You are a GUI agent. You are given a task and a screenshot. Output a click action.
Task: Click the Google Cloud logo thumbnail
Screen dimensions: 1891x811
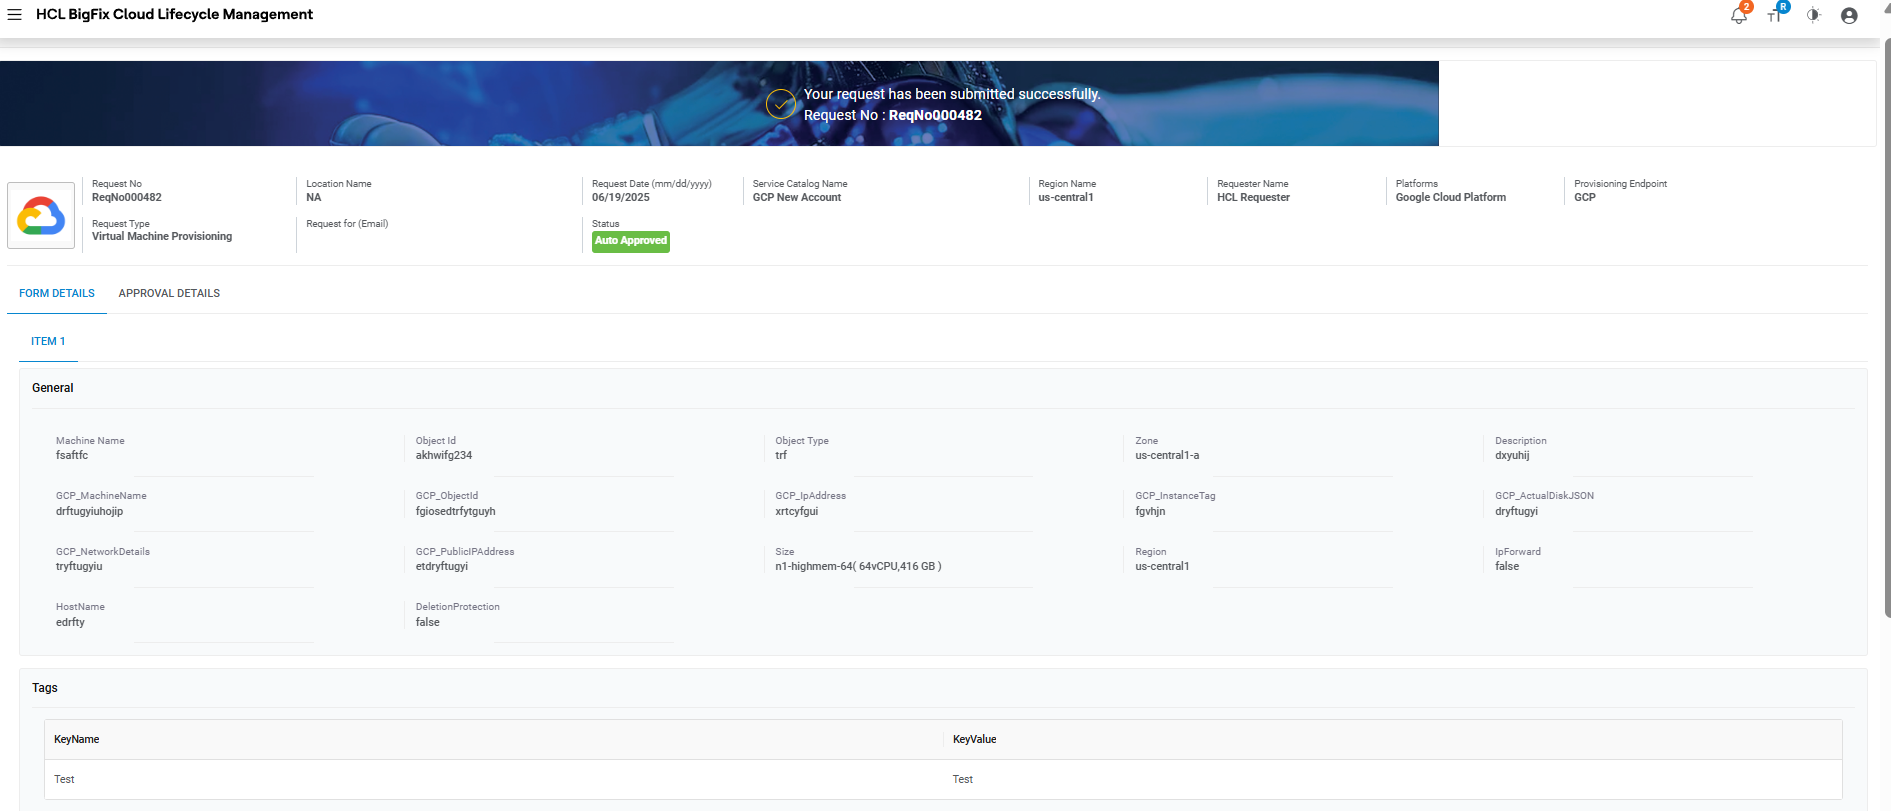[41, 215]
